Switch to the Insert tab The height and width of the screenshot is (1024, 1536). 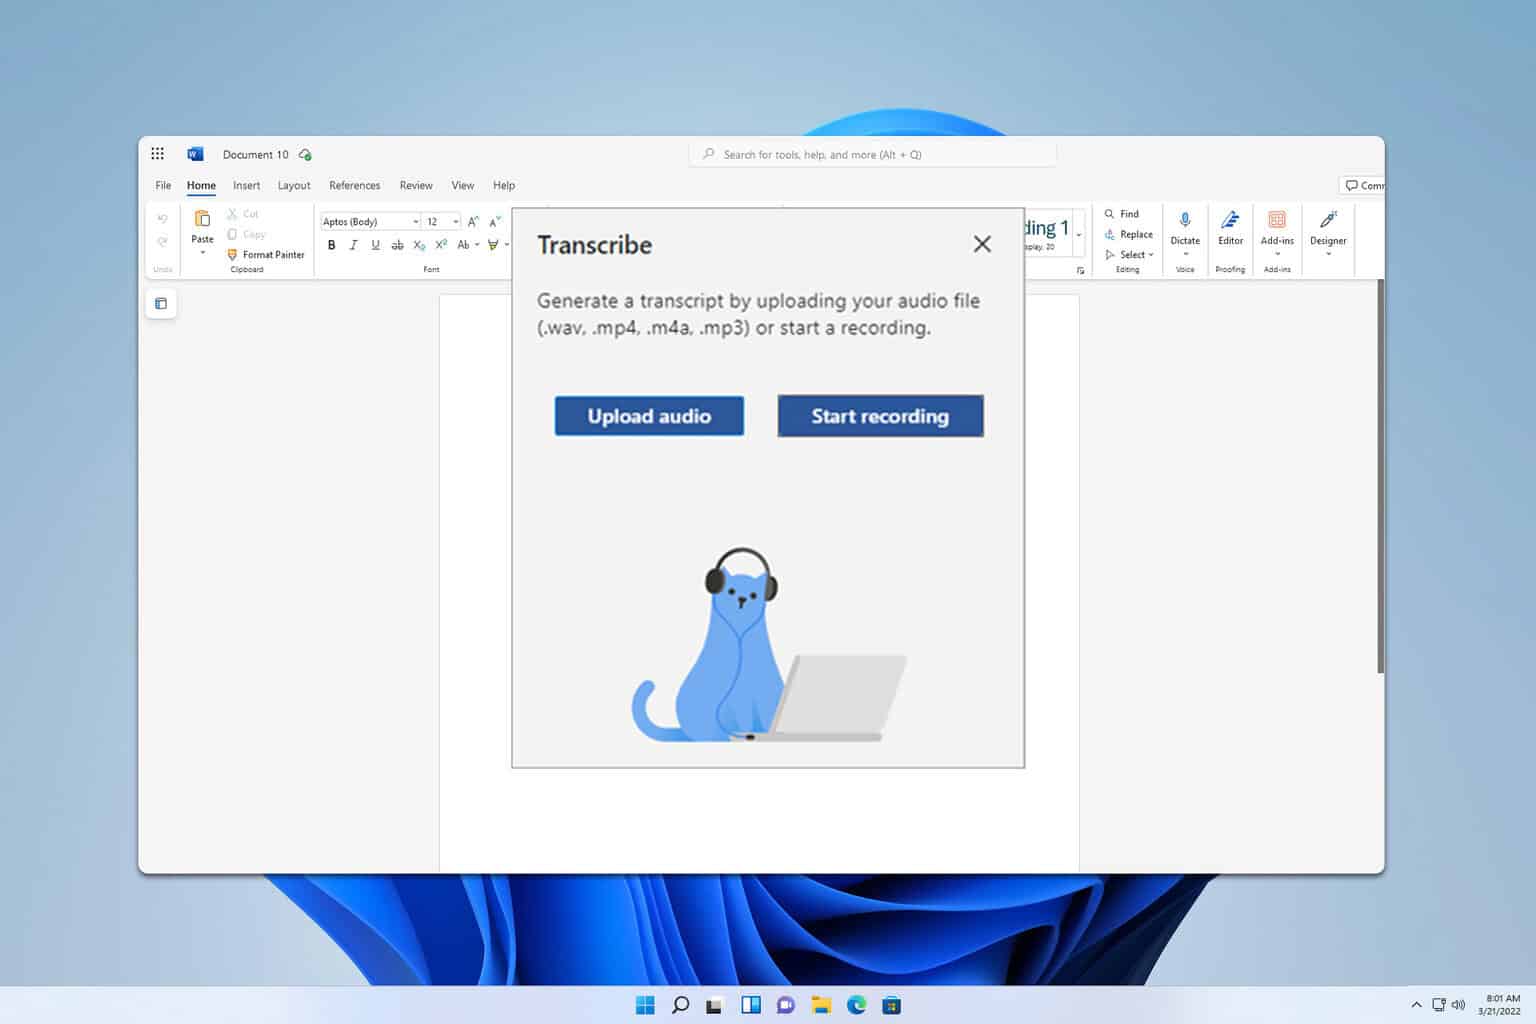tap(246, 186)
